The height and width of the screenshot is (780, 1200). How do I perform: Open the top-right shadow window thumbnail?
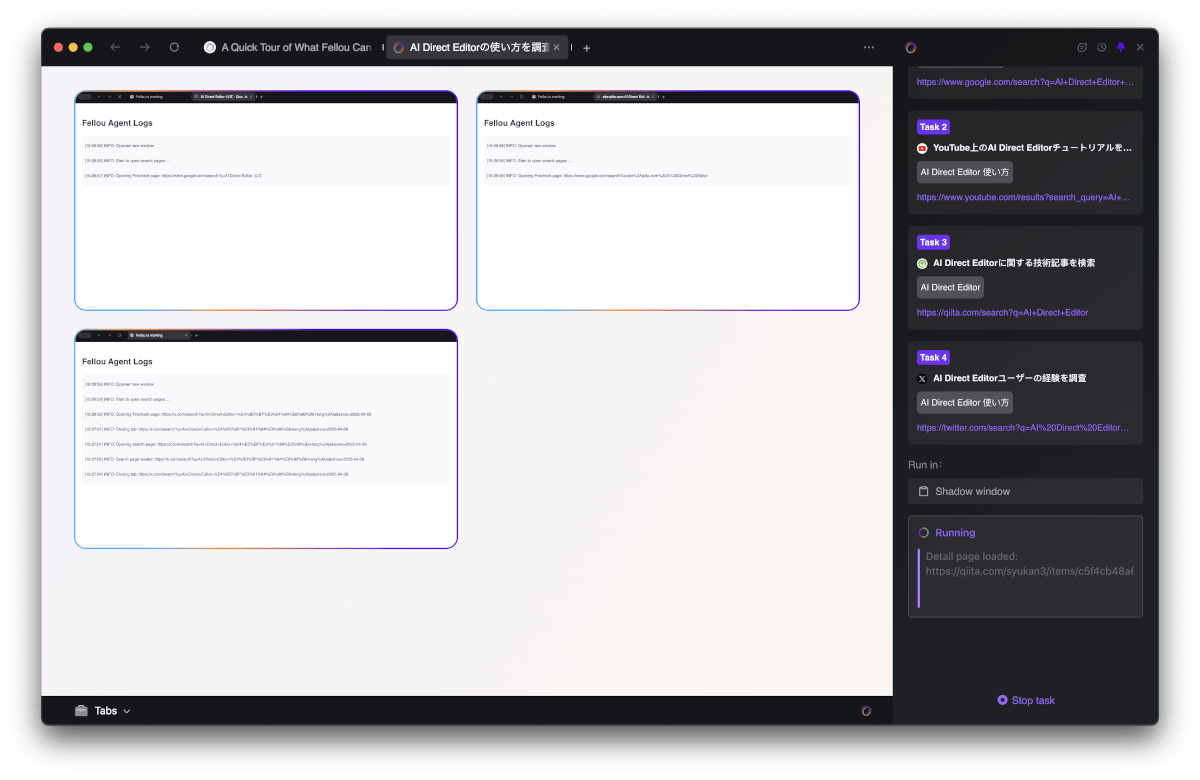pyautogui.click(x=668, y=201)
